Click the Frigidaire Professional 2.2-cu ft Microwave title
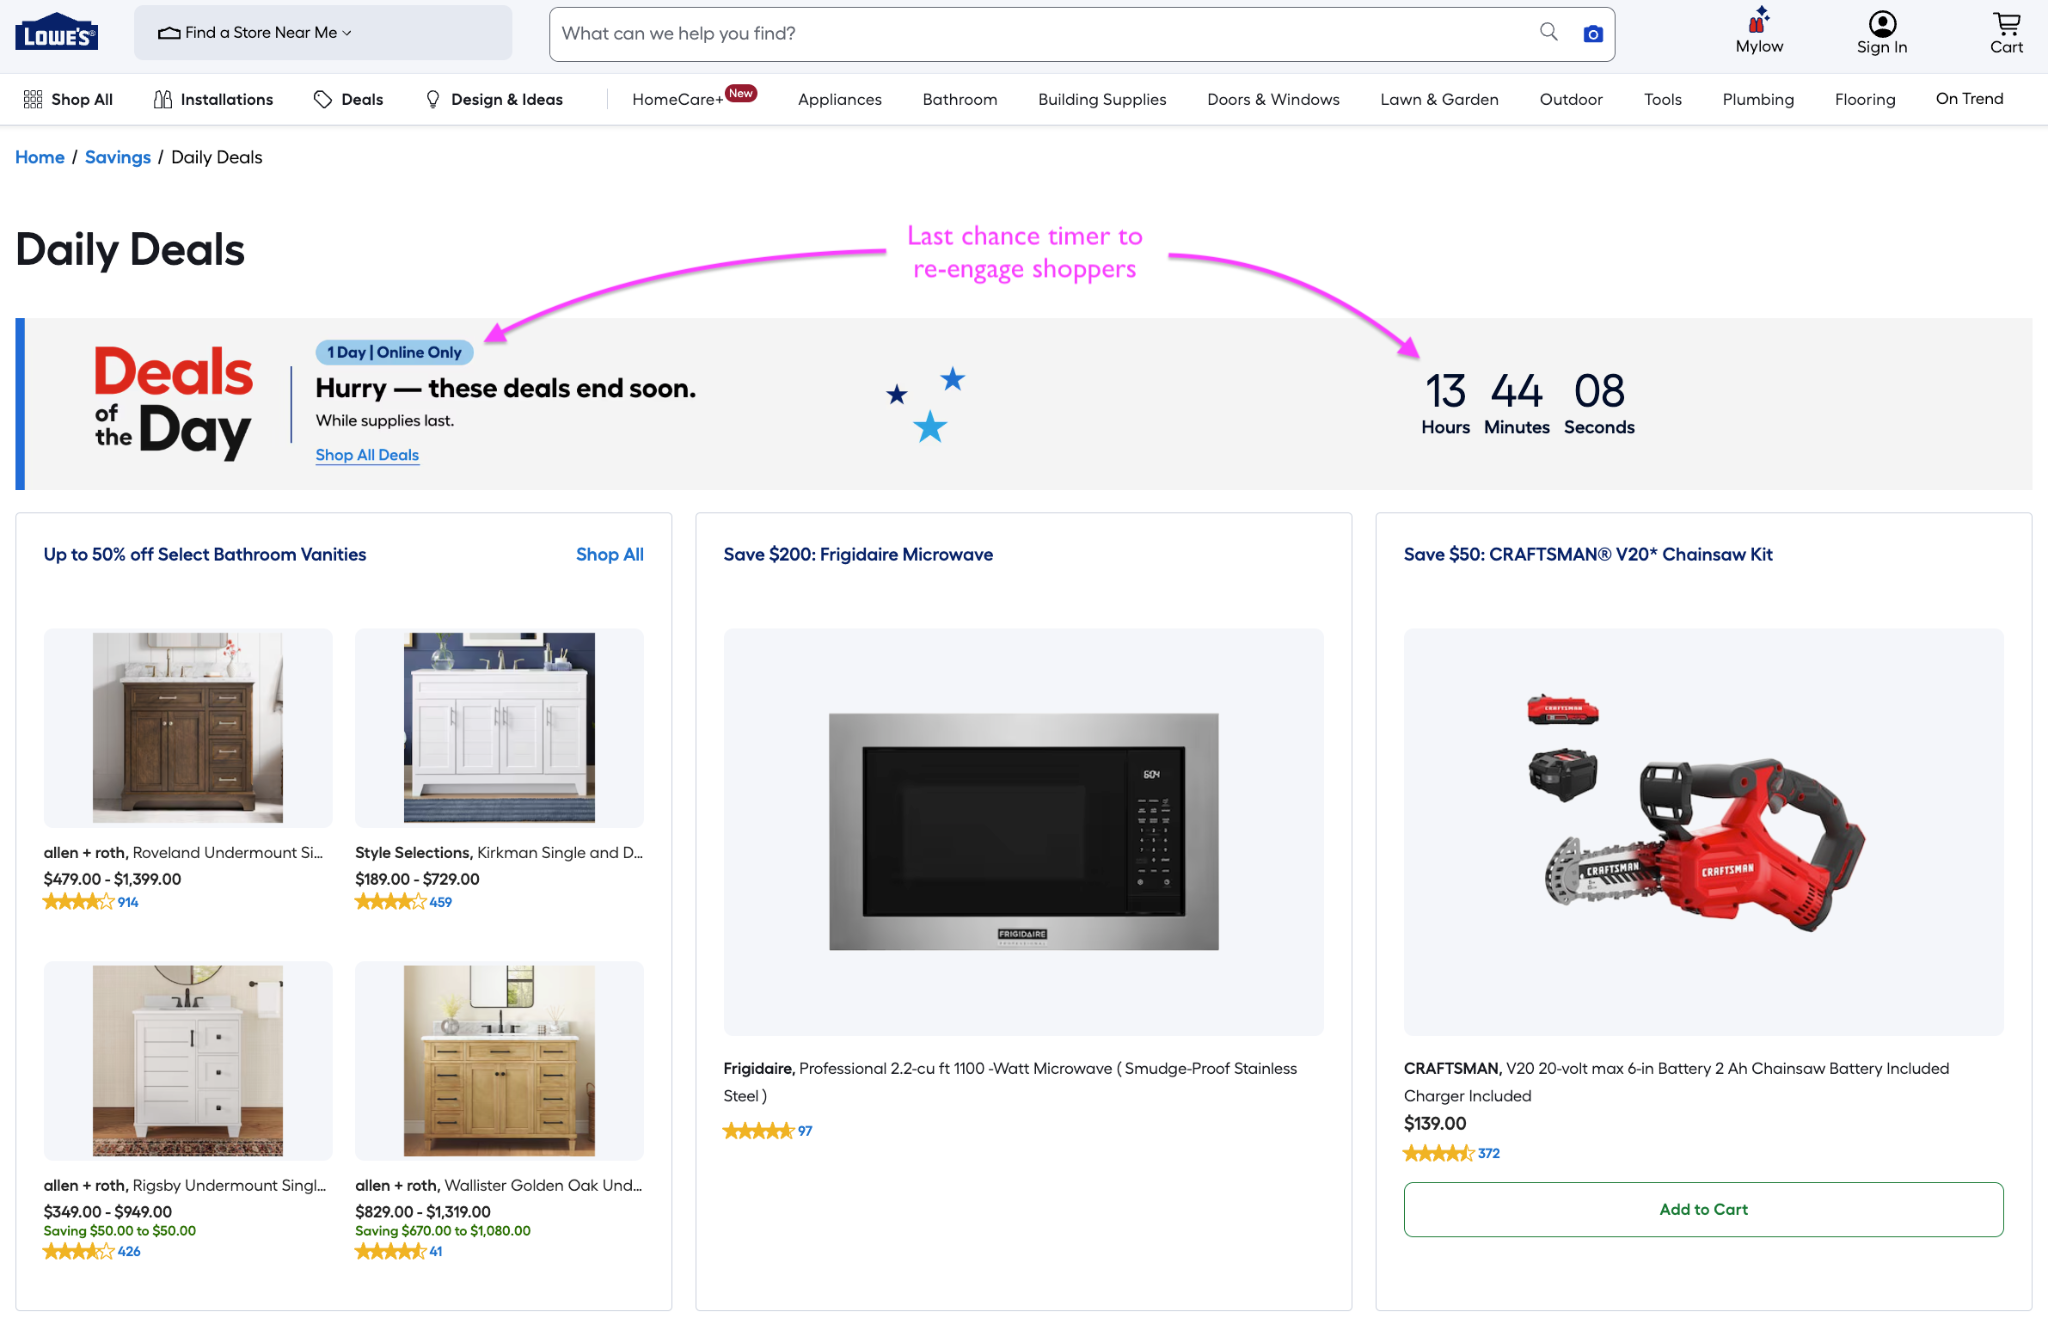The image size is (2048, 1319). (1010, 1082)
